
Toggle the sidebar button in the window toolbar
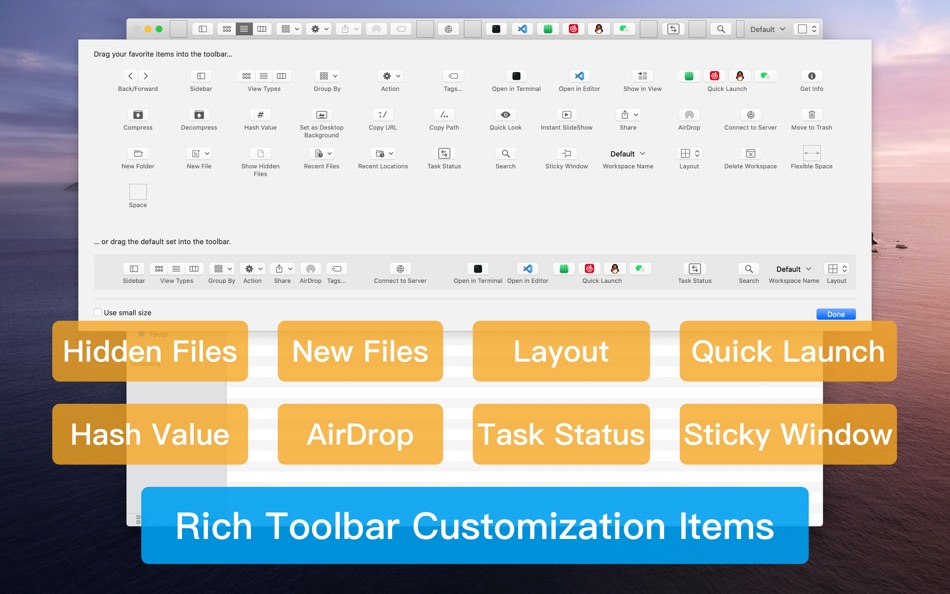point(203,28)
